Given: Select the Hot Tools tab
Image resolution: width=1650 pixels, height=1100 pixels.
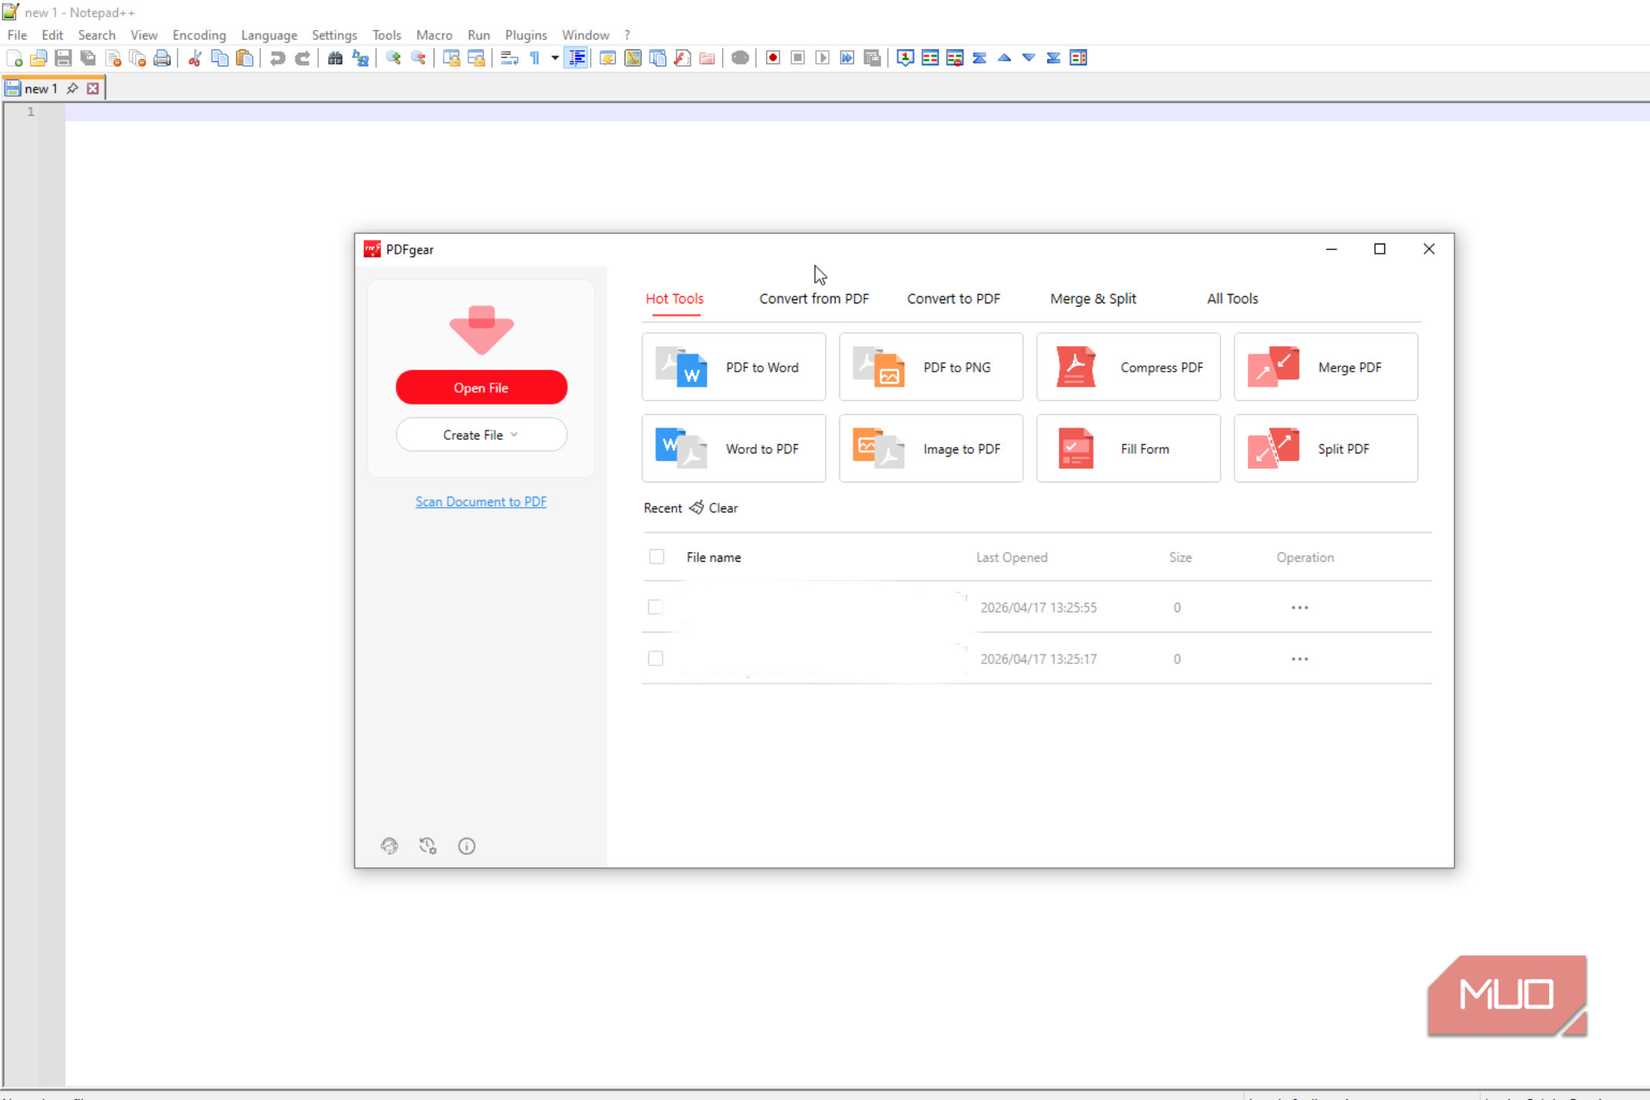Looking at the screenshot, I should 674,299.
